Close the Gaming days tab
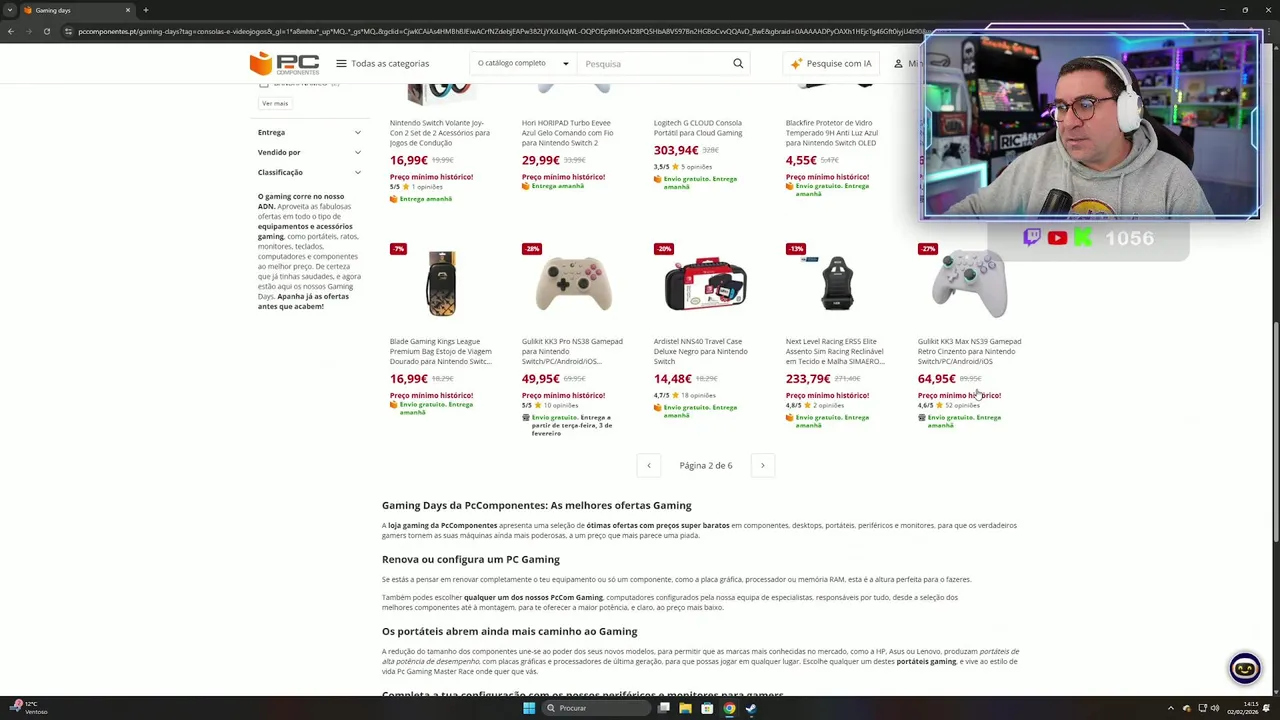The width and height of the screenshot is (1280, 720). pyautogui.click(x=128, y=10)
